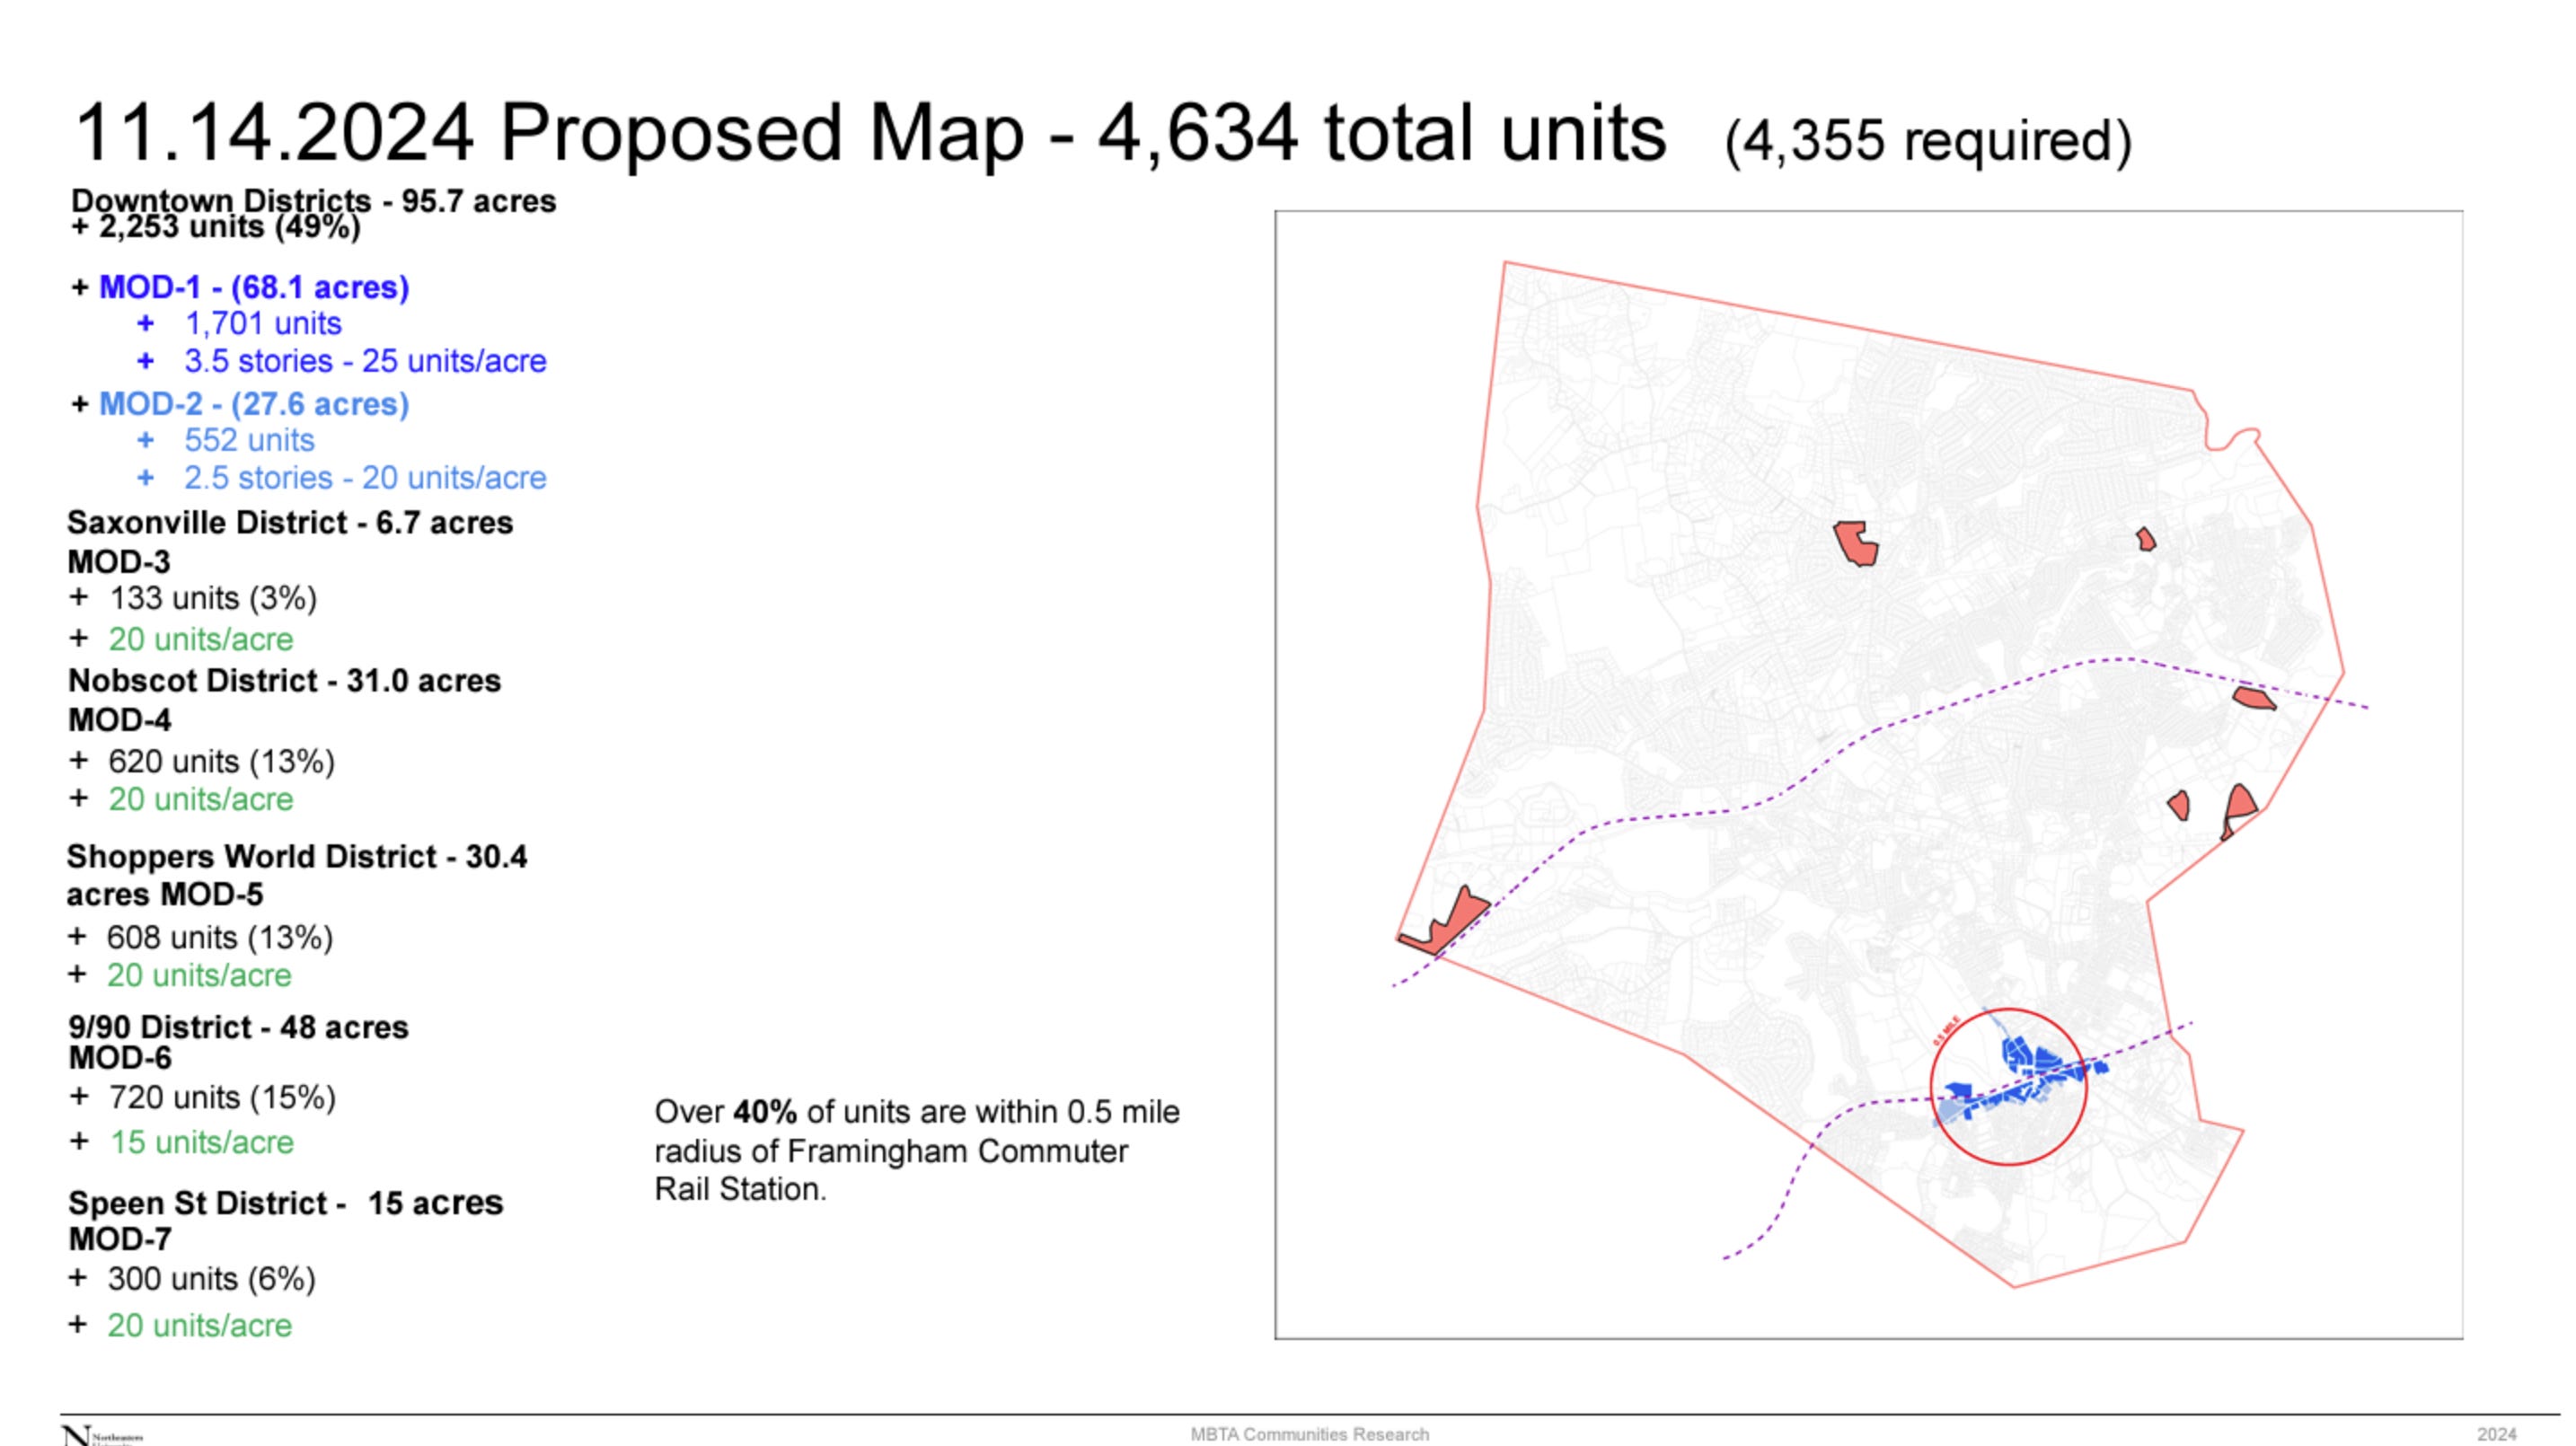Image resolution: width=2576 pixels, height=1446 pixels.
Task: Select the 'Nobscot District - 31.0 acres' heading
Action: [284, 681]
